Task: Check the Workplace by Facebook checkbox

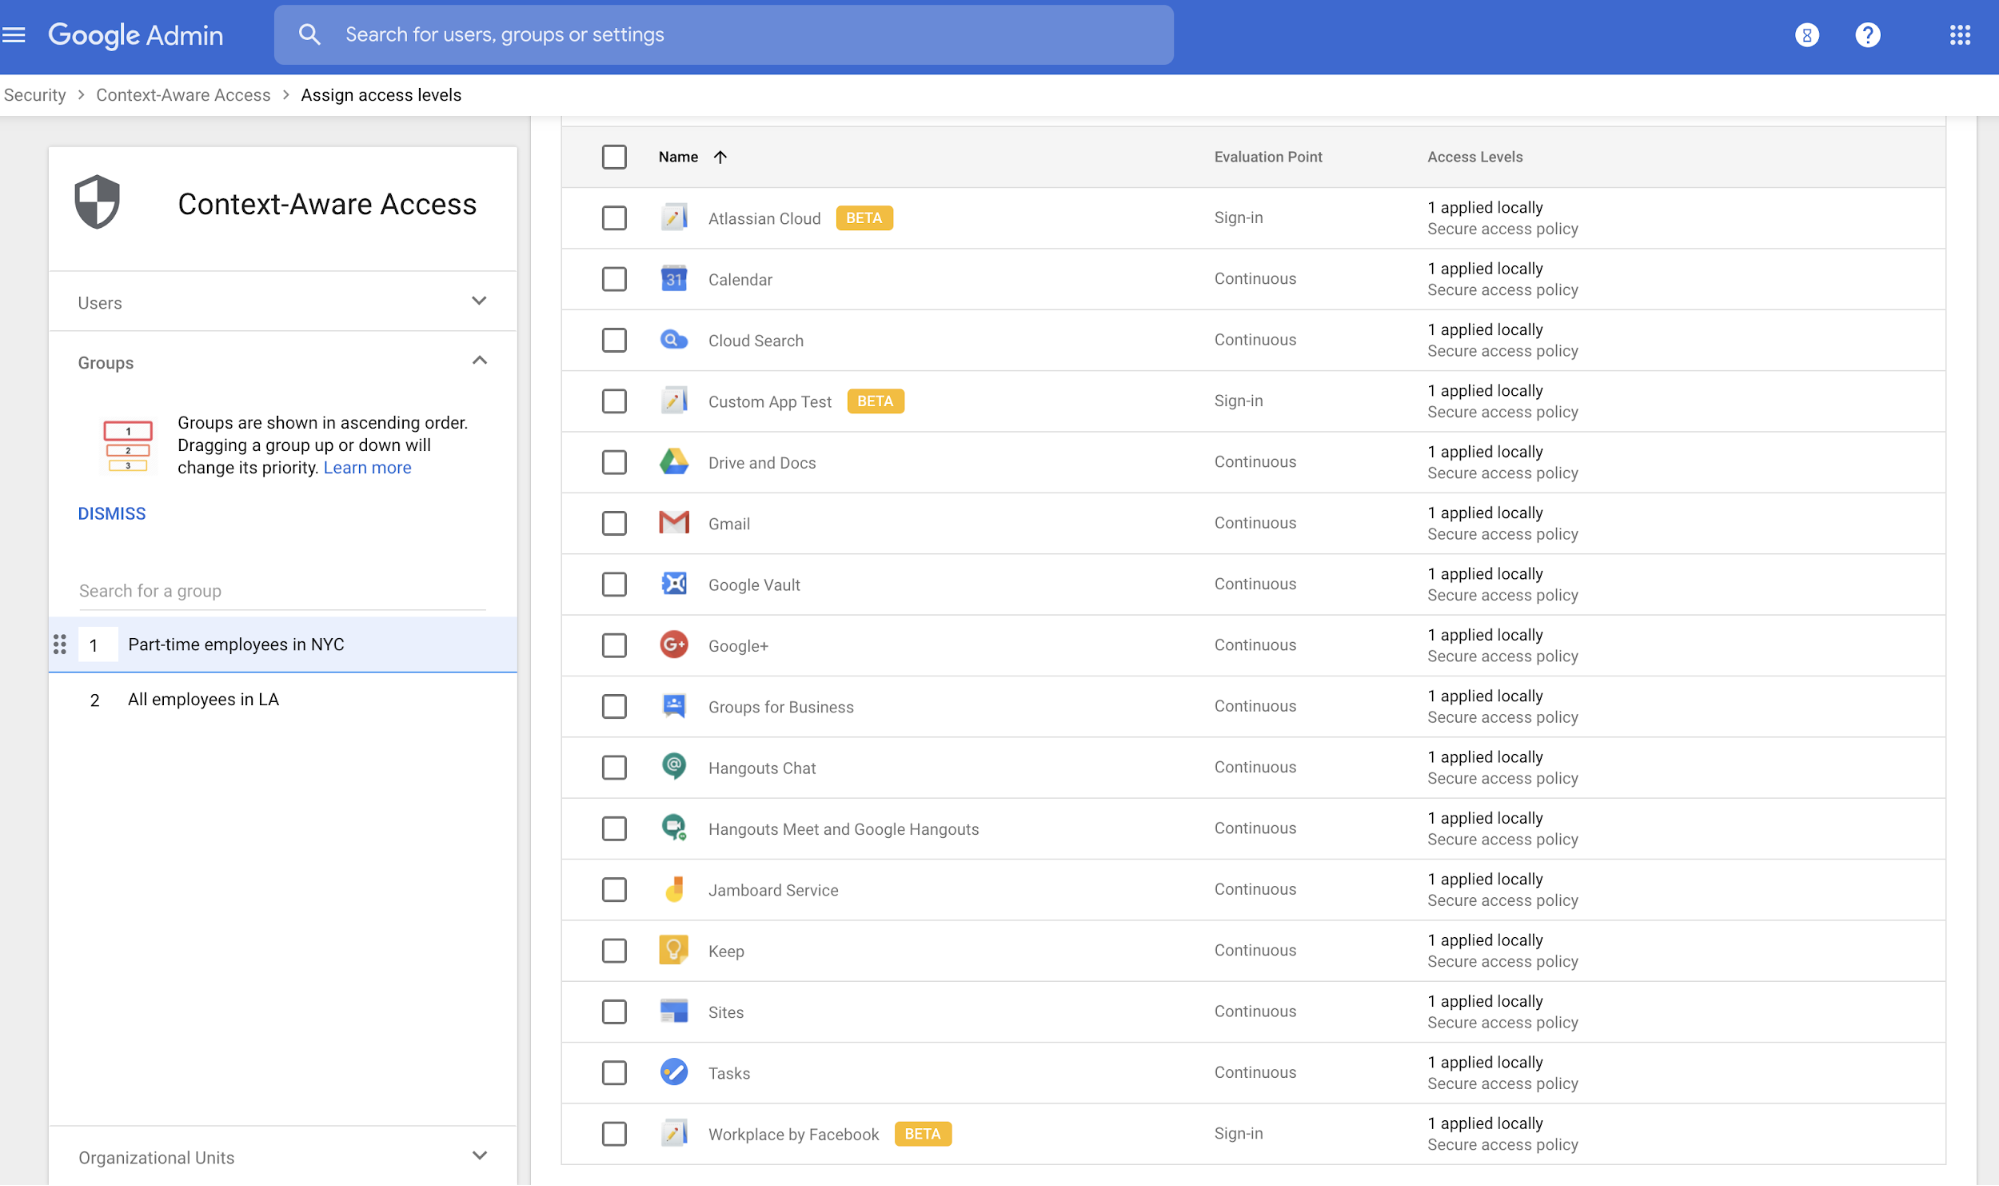Action: tap(614, 1133)
